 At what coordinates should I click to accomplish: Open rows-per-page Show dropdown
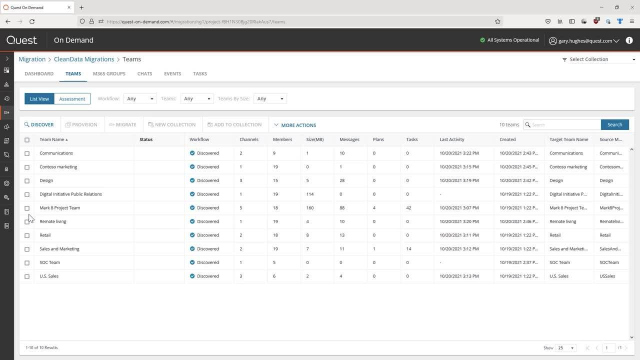click(x=566, y=348)
